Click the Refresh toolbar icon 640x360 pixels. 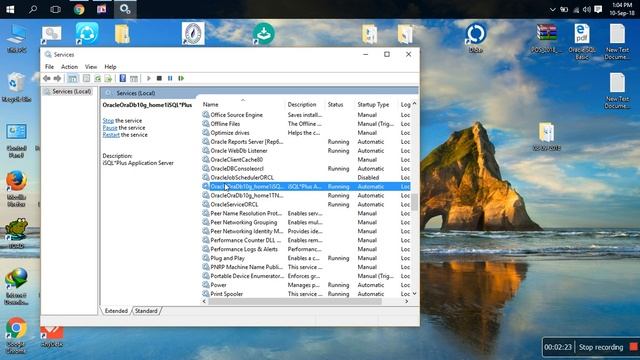coord(98,78)
